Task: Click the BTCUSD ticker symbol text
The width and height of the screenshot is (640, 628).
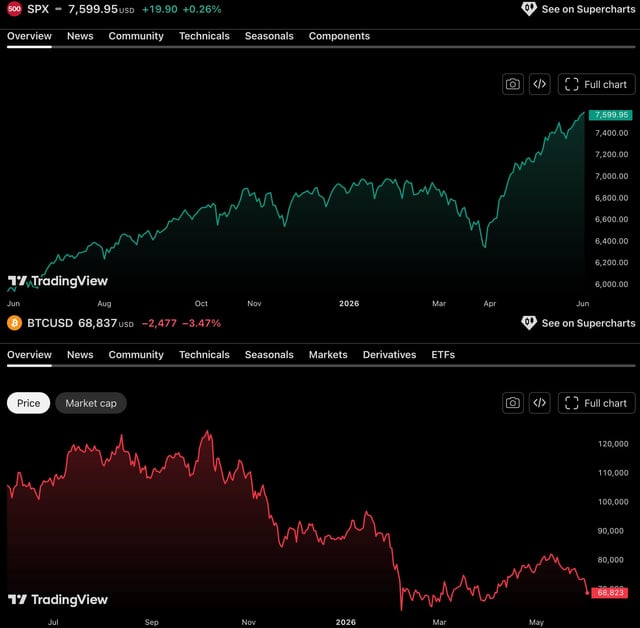Action: pos(50,323)
